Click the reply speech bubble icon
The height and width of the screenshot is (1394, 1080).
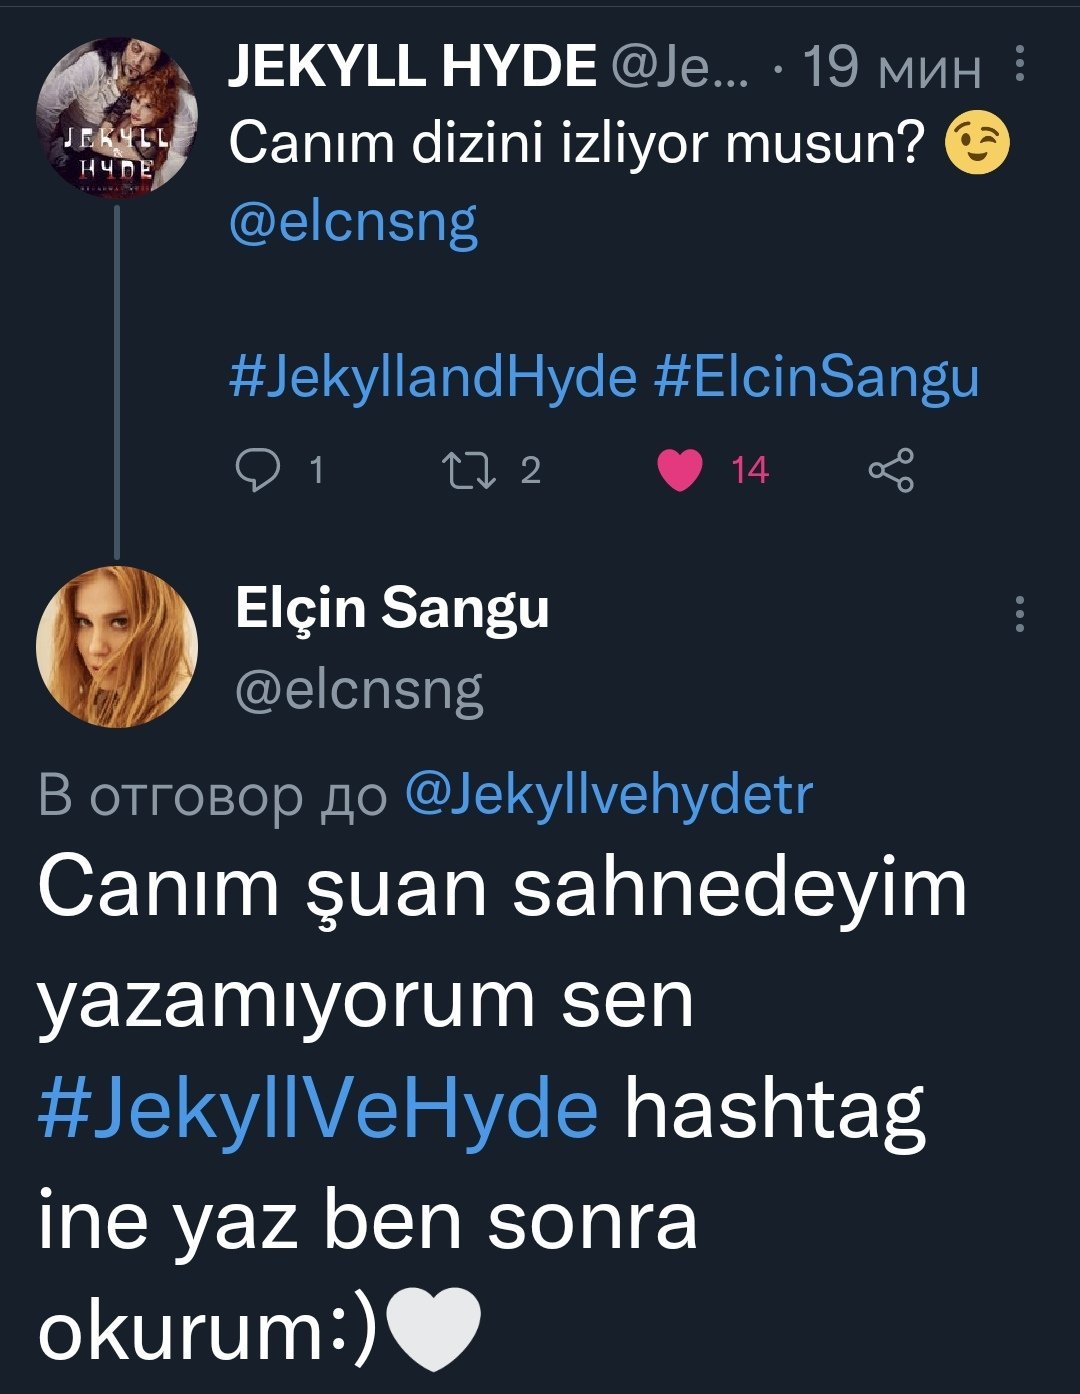257,469
